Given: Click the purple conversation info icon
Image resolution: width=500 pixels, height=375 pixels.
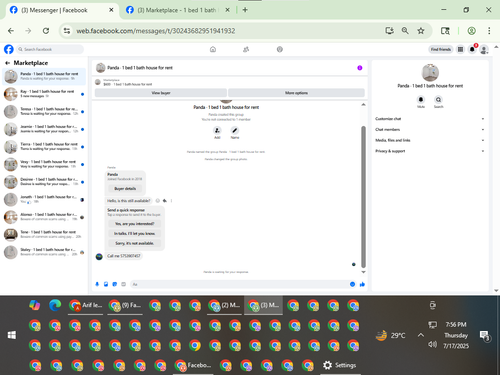Looking at the screenshot, I should pyautogui.click(x=360, y=68).
